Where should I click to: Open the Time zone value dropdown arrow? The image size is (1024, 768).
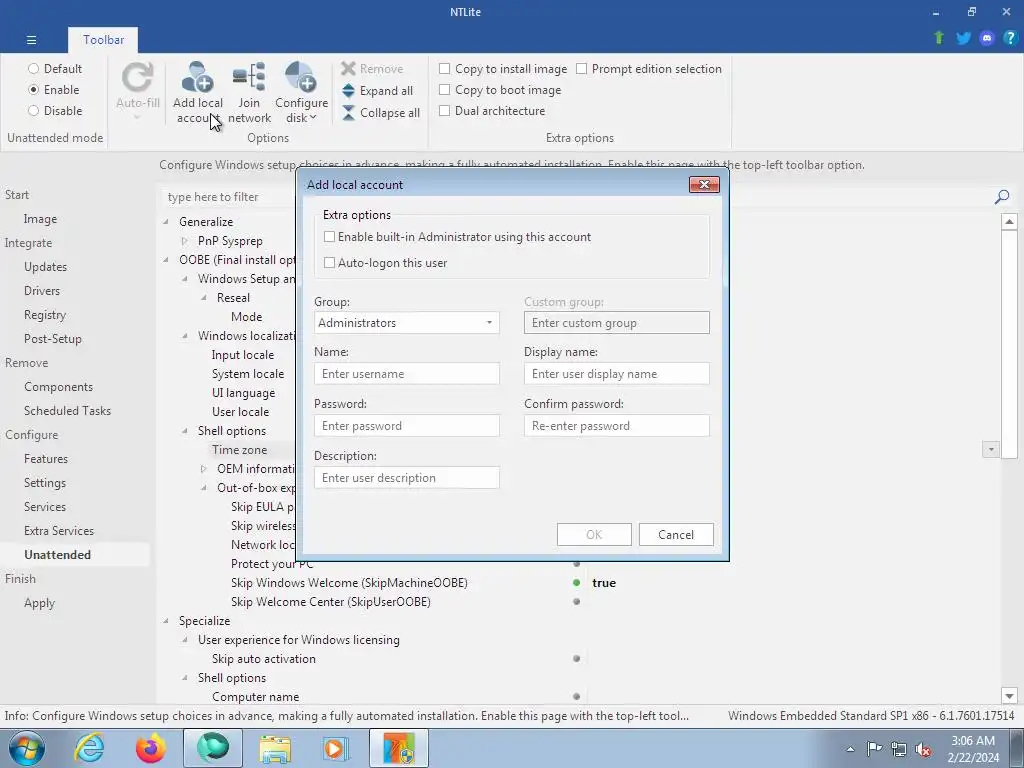(991, 449)
